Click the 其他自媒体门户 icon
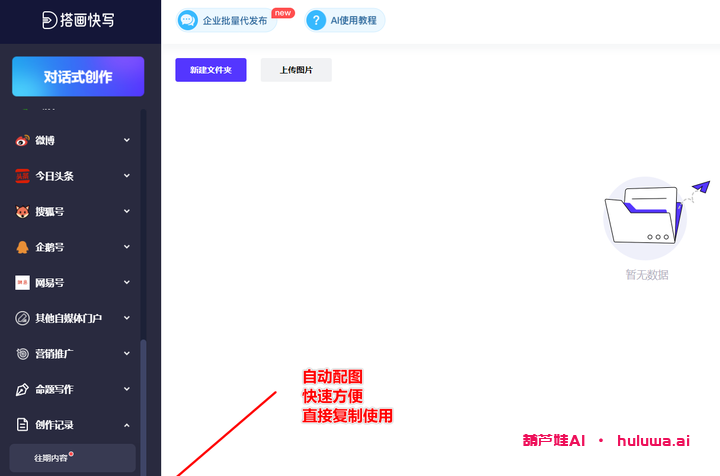Screen dimensions: 720x476 23,318
